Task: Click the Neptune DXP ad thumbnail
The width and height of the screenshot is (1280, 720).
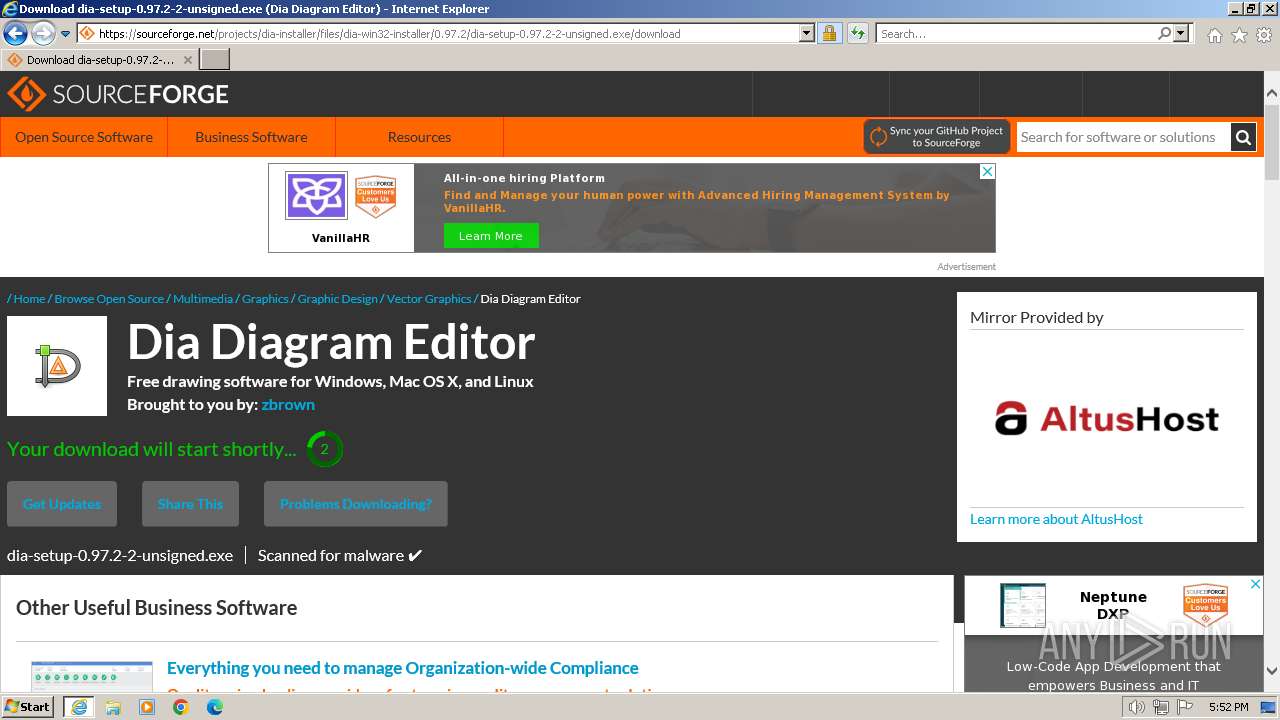Action: 1023,606
